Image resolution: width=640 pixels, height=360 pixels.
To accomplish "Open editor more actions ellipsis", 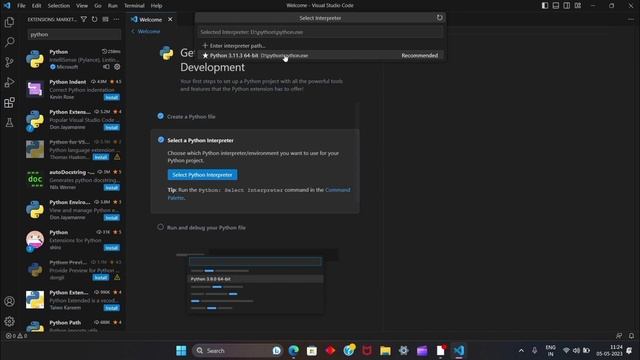I will tap(631, 19).
